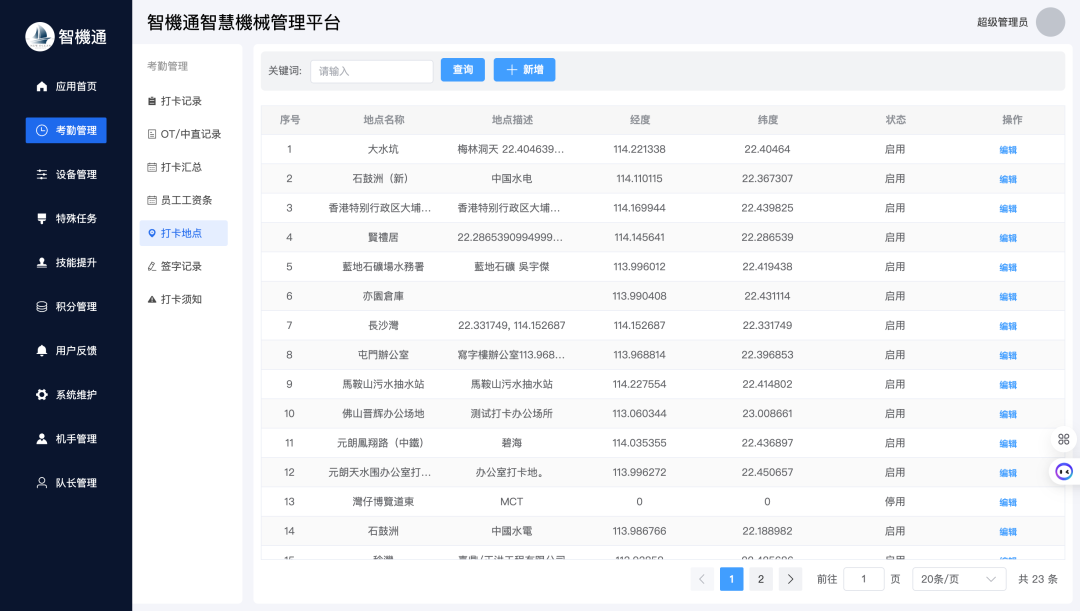Image resolution: width=1080 pixels, height=611 pixels.
Task: Click the 超级管理员 user label
Action: click(x=1002, y=22)
